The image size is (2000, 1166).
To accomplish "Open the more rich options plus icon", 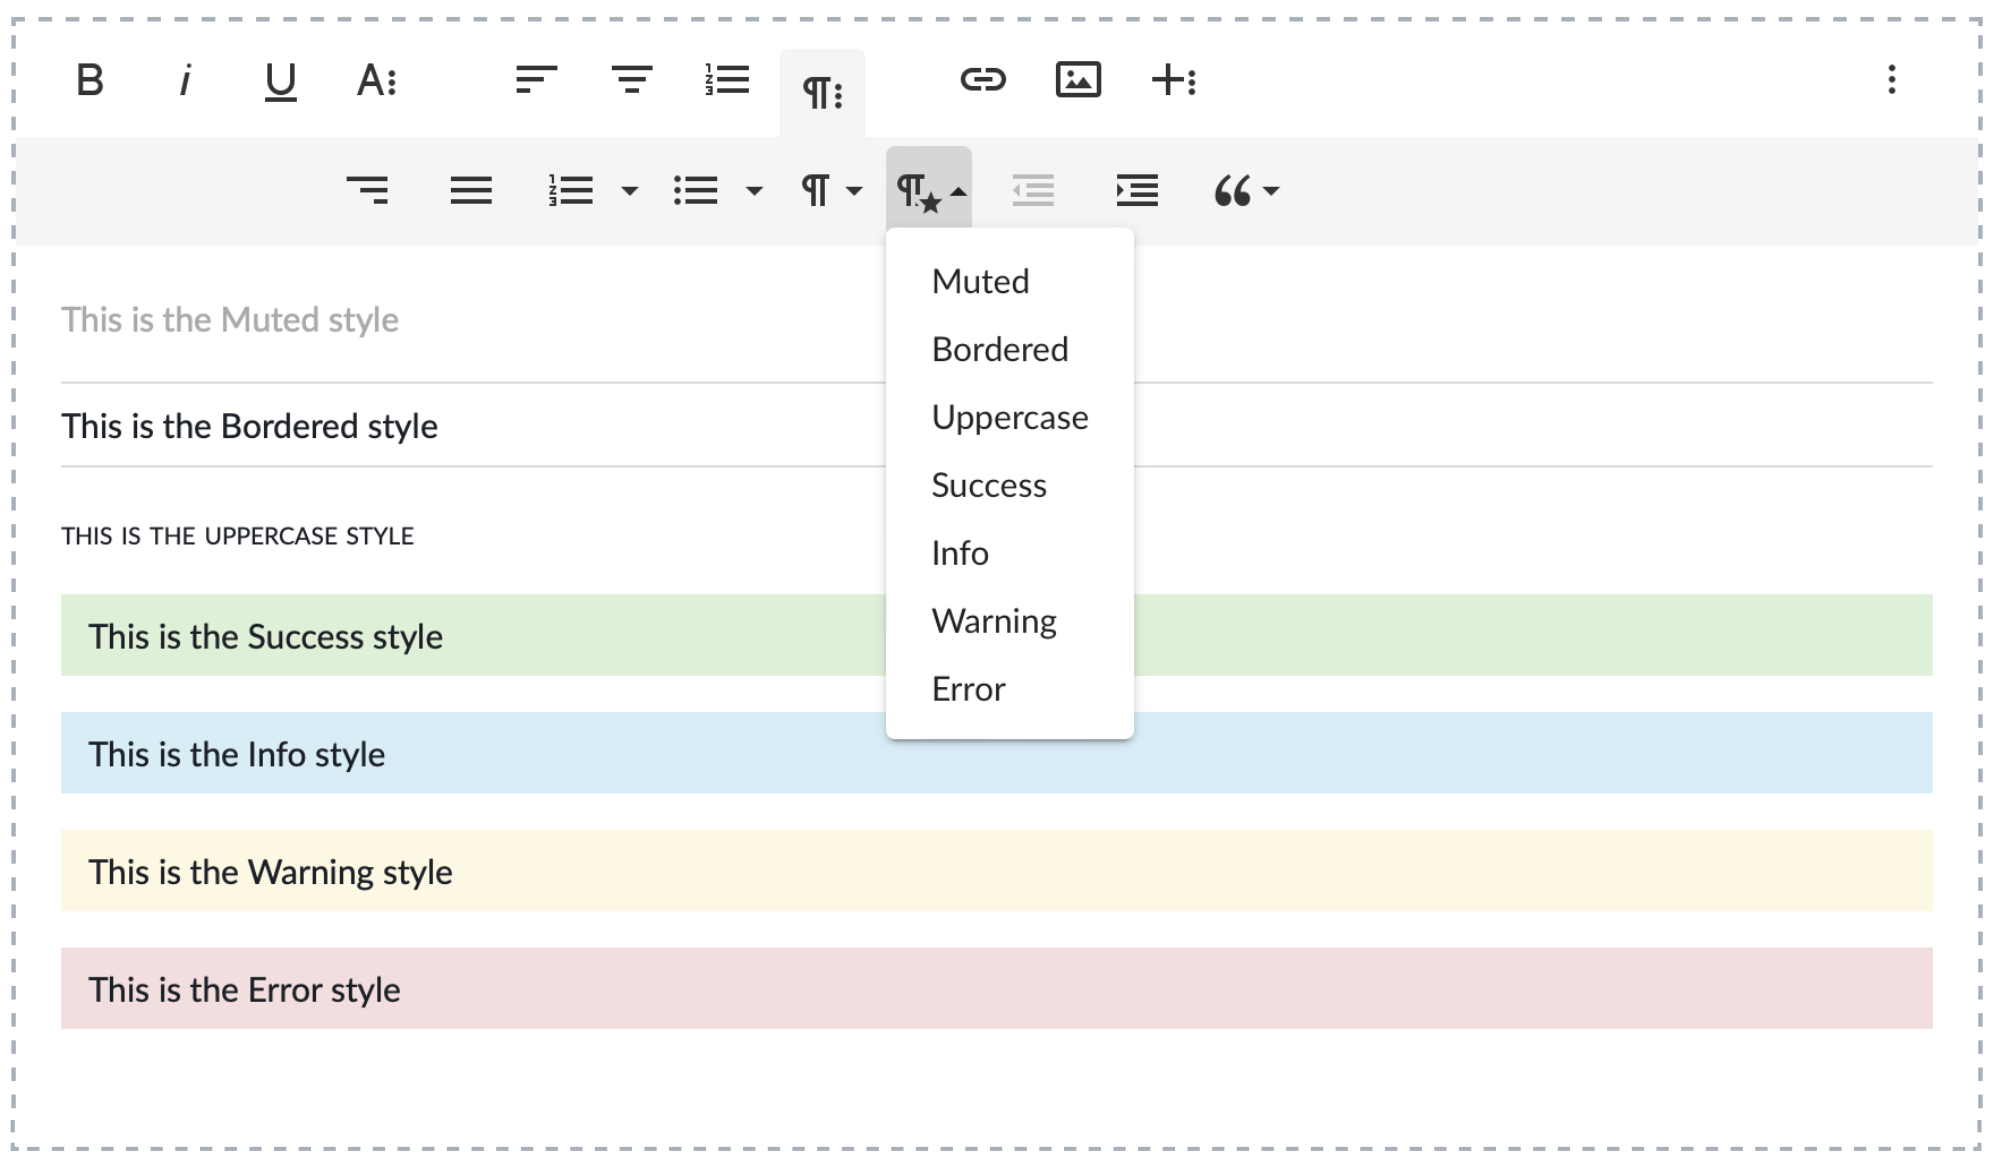I will [1174, 80].
